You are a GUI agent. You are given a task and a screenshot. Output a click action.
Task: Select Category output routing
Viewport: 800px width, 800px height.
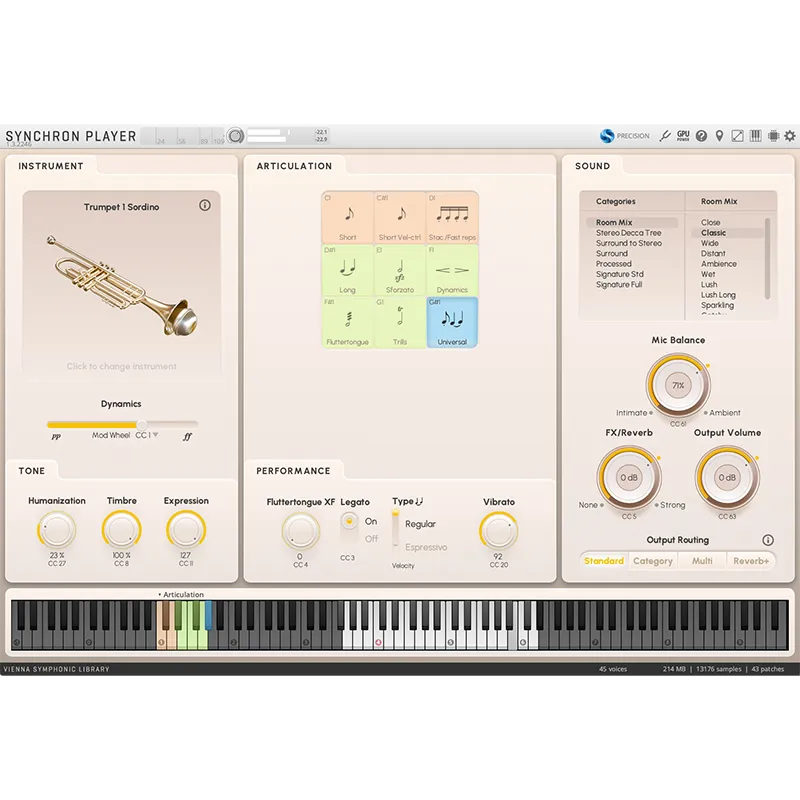point(653,561)
